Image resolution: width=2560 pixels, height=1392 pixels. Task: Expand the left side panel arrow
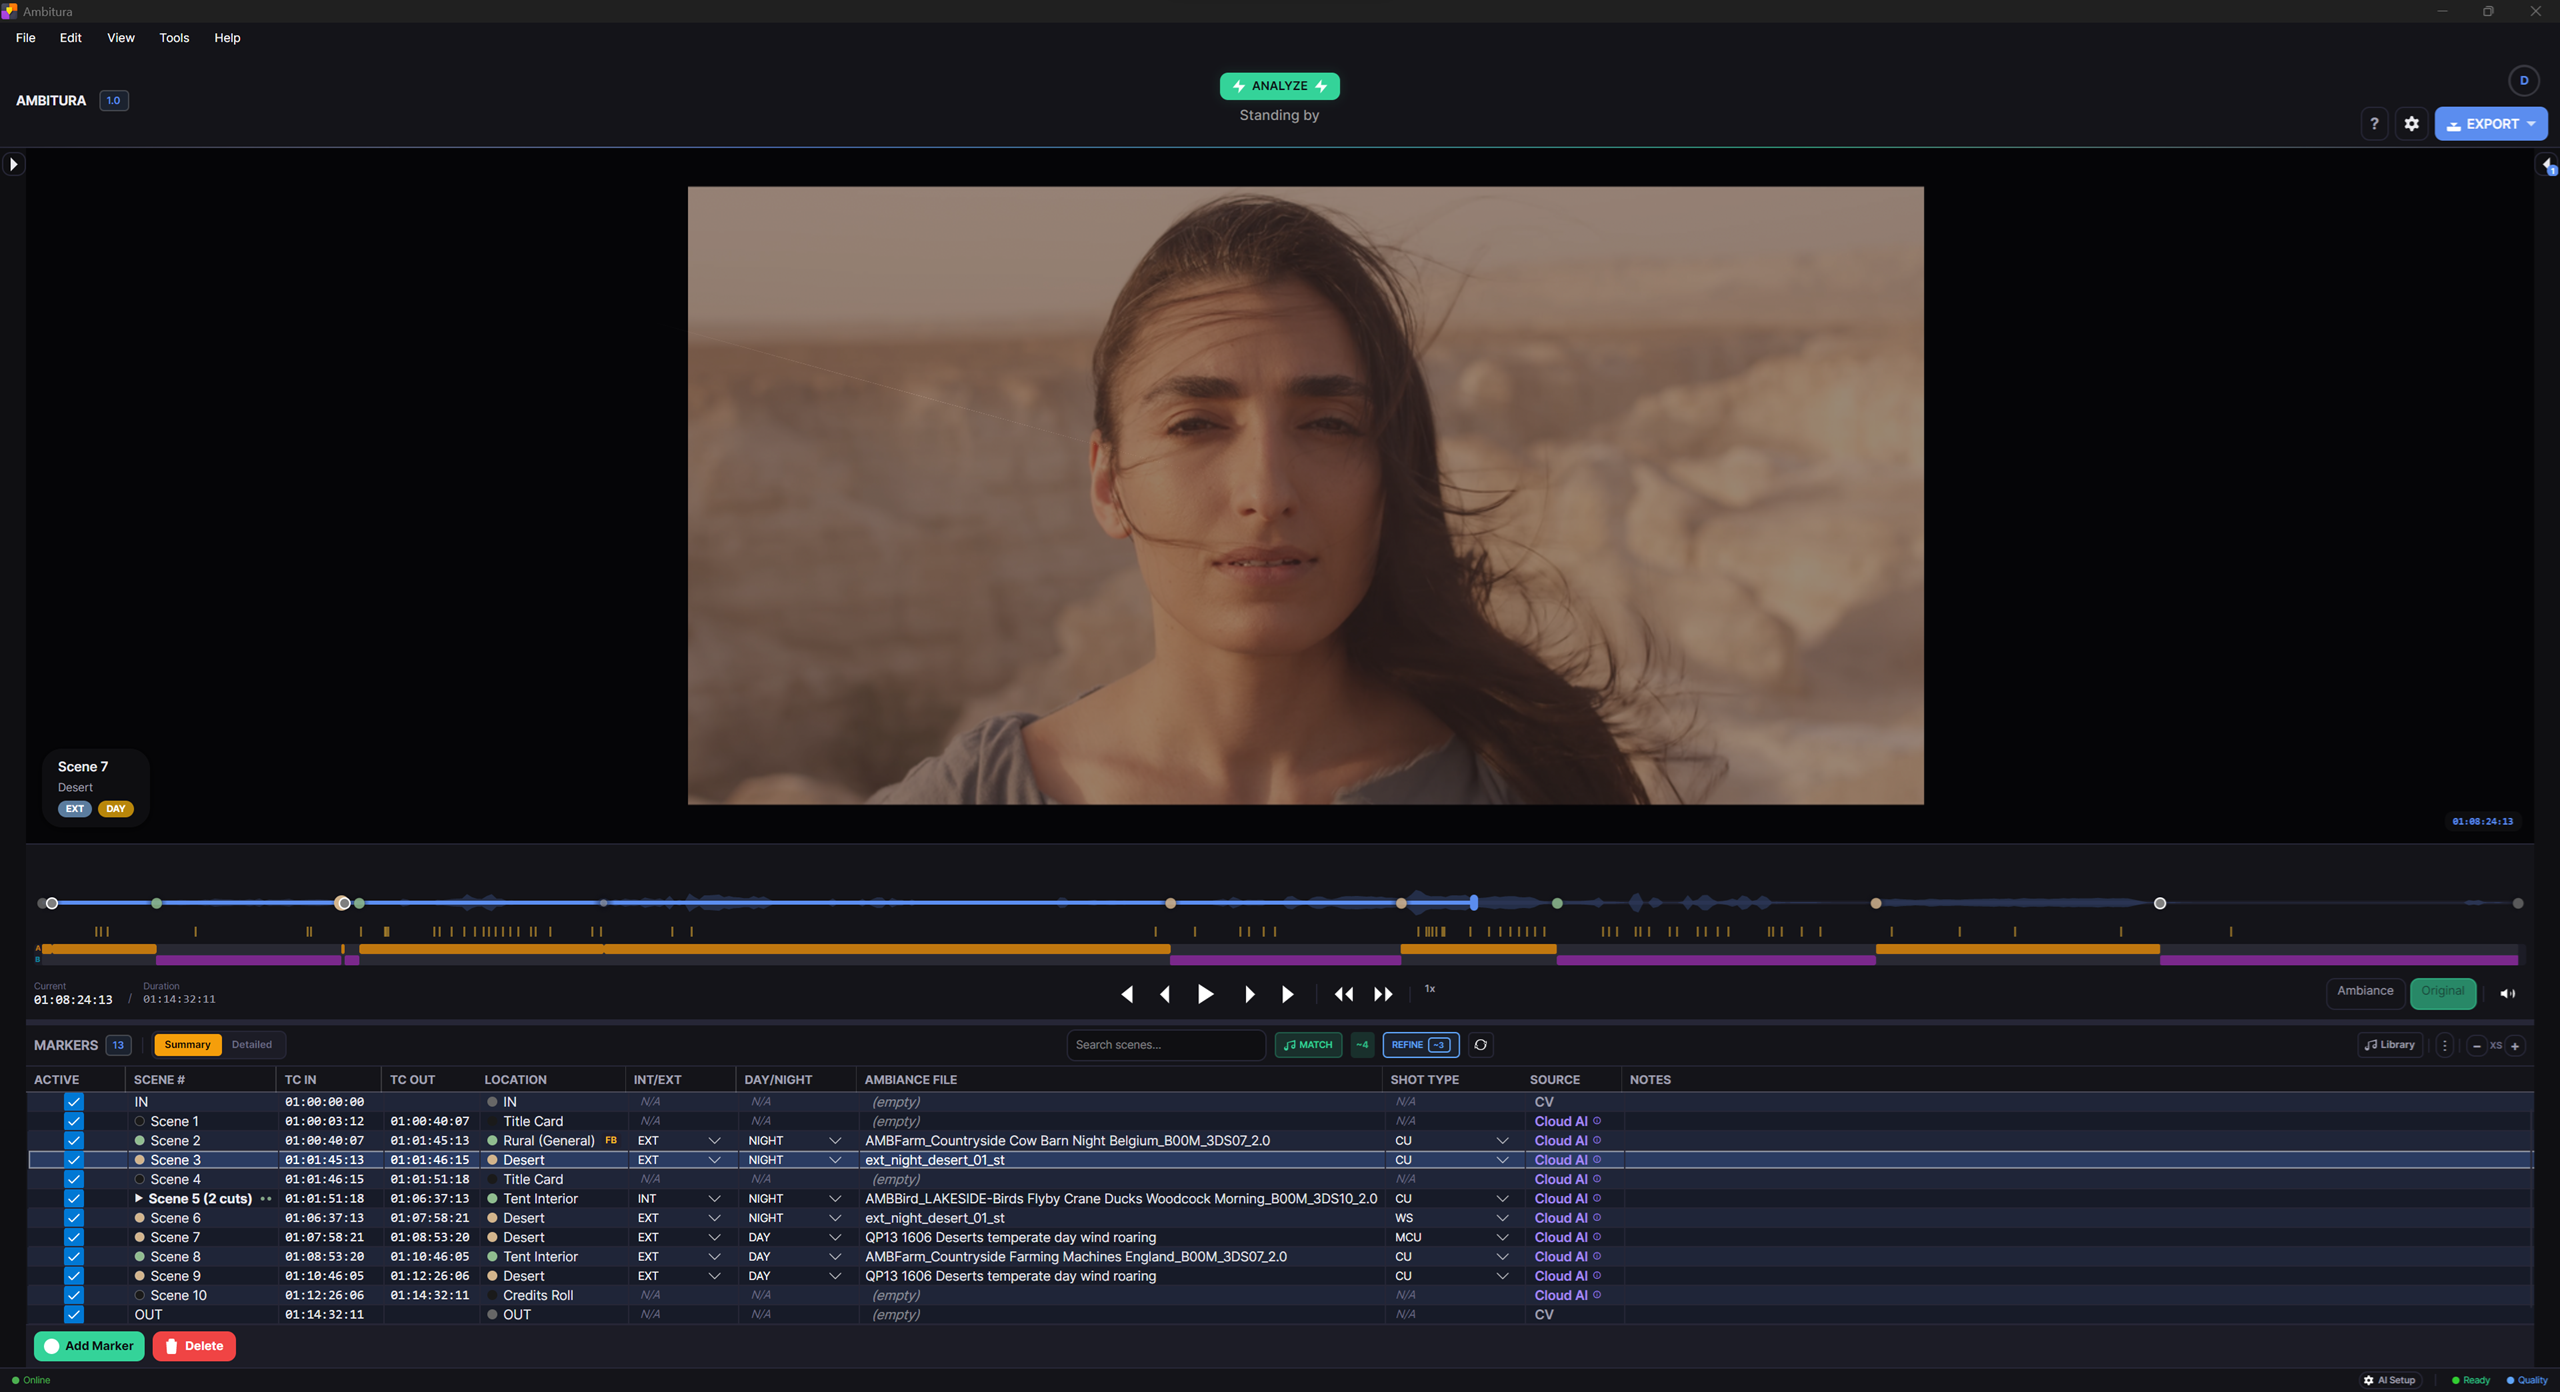click(x=13, y=164)
